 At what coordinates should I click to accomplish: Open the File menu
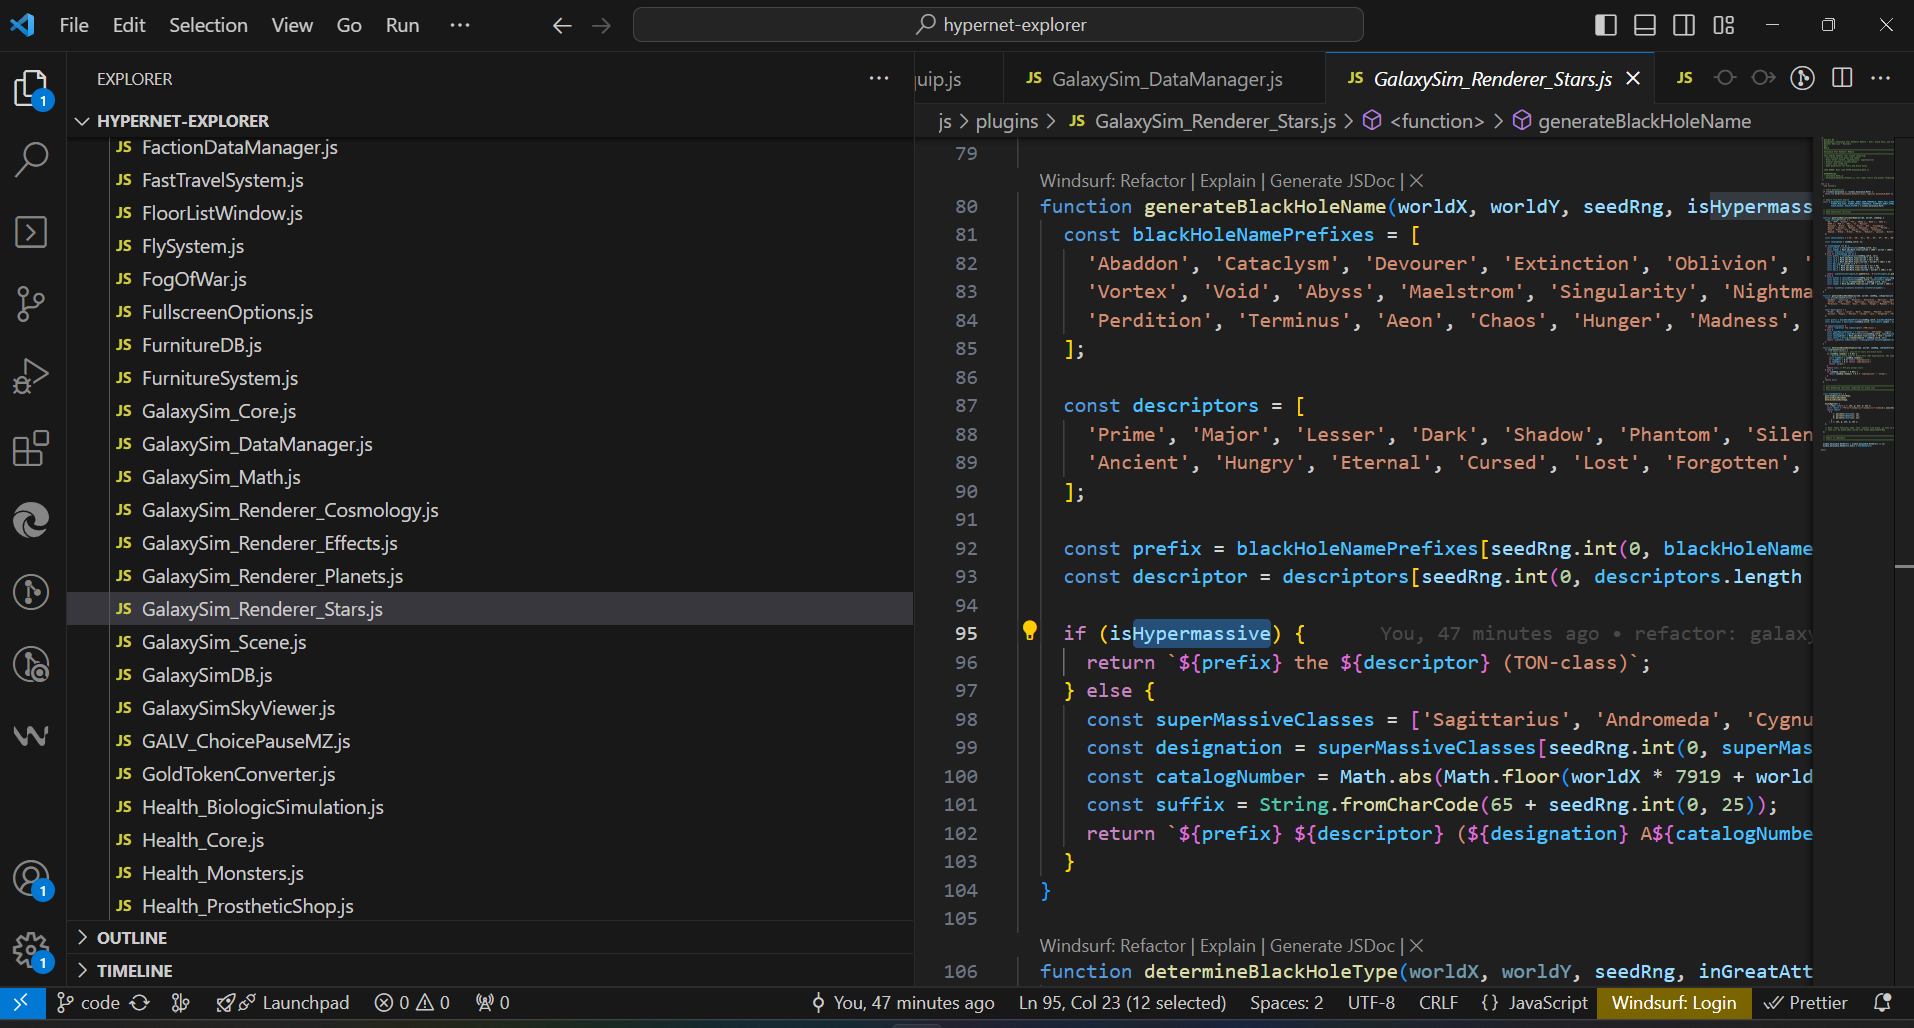74,25
